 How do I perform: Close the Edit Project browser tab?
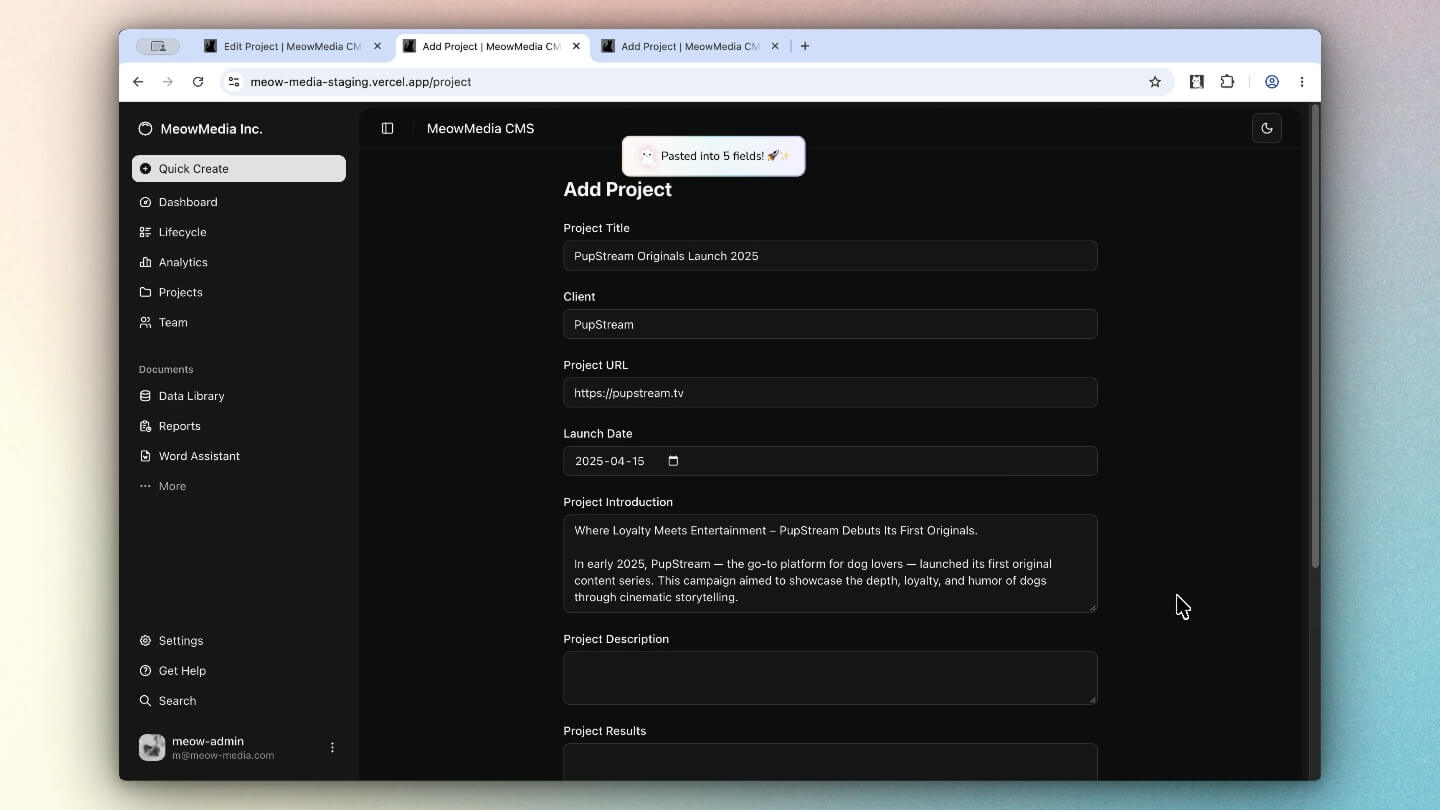[x=377, y=46]
